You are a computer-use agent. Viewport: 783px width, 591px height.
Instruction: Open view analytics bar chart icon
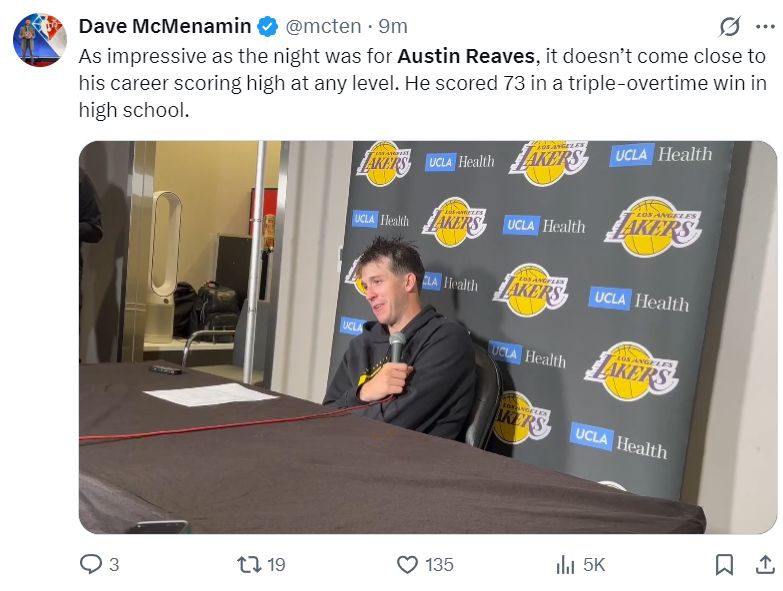tap(565, 565)
